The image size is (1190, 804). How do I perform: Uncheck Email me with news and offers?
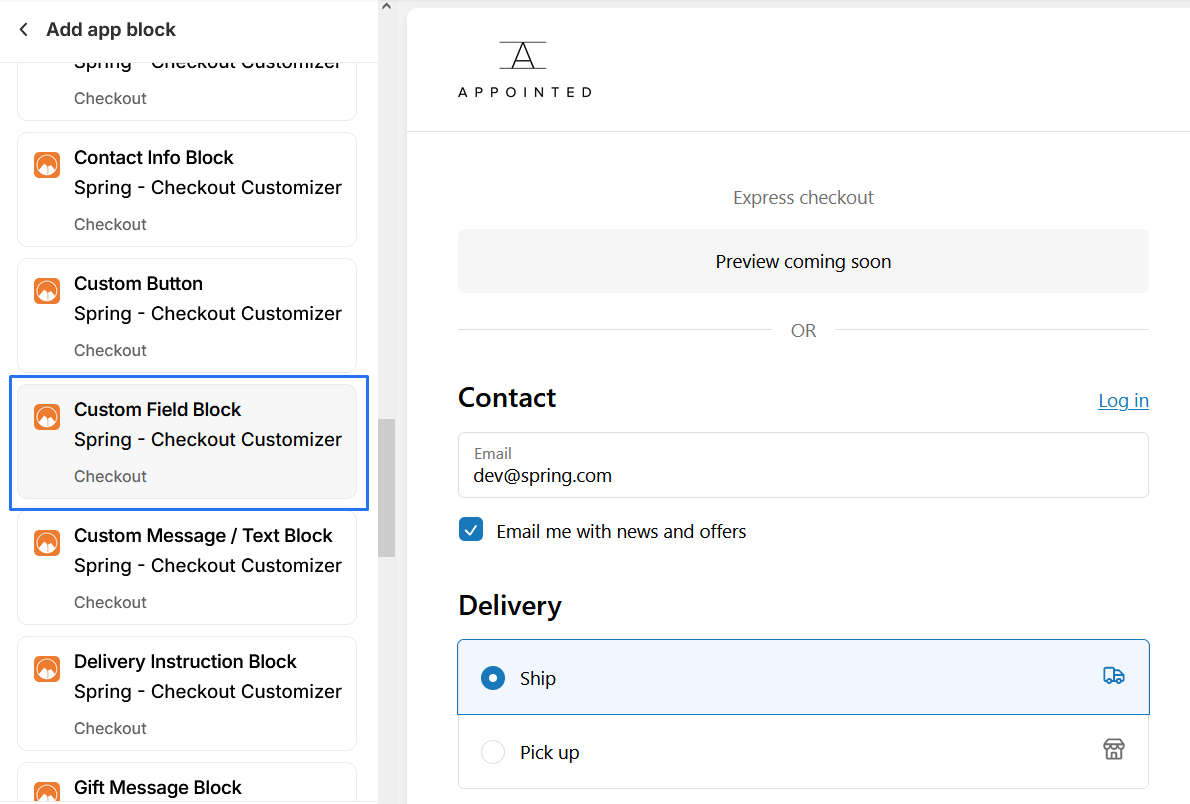click(x=470, y=529)
